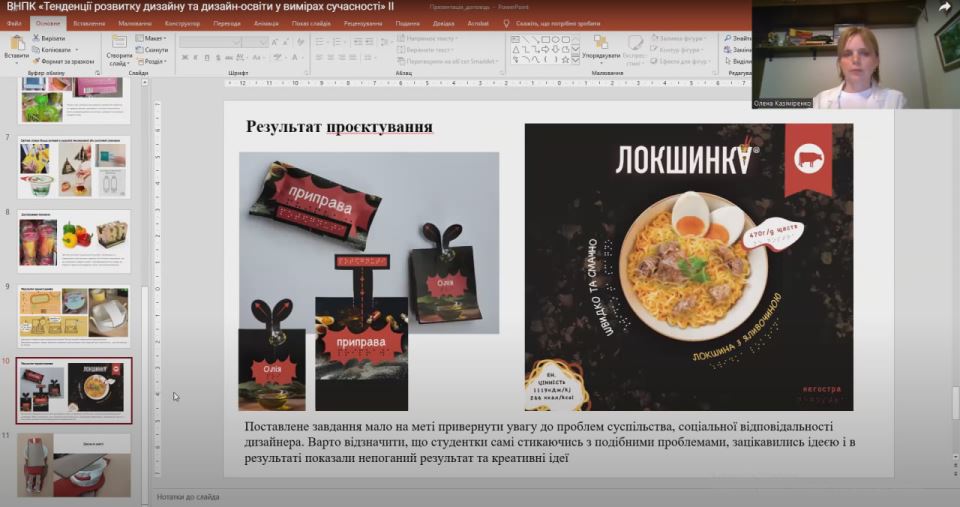The image size is (960, 507).
Task: Switch to the Анімація tab
Action: [266, 23]
